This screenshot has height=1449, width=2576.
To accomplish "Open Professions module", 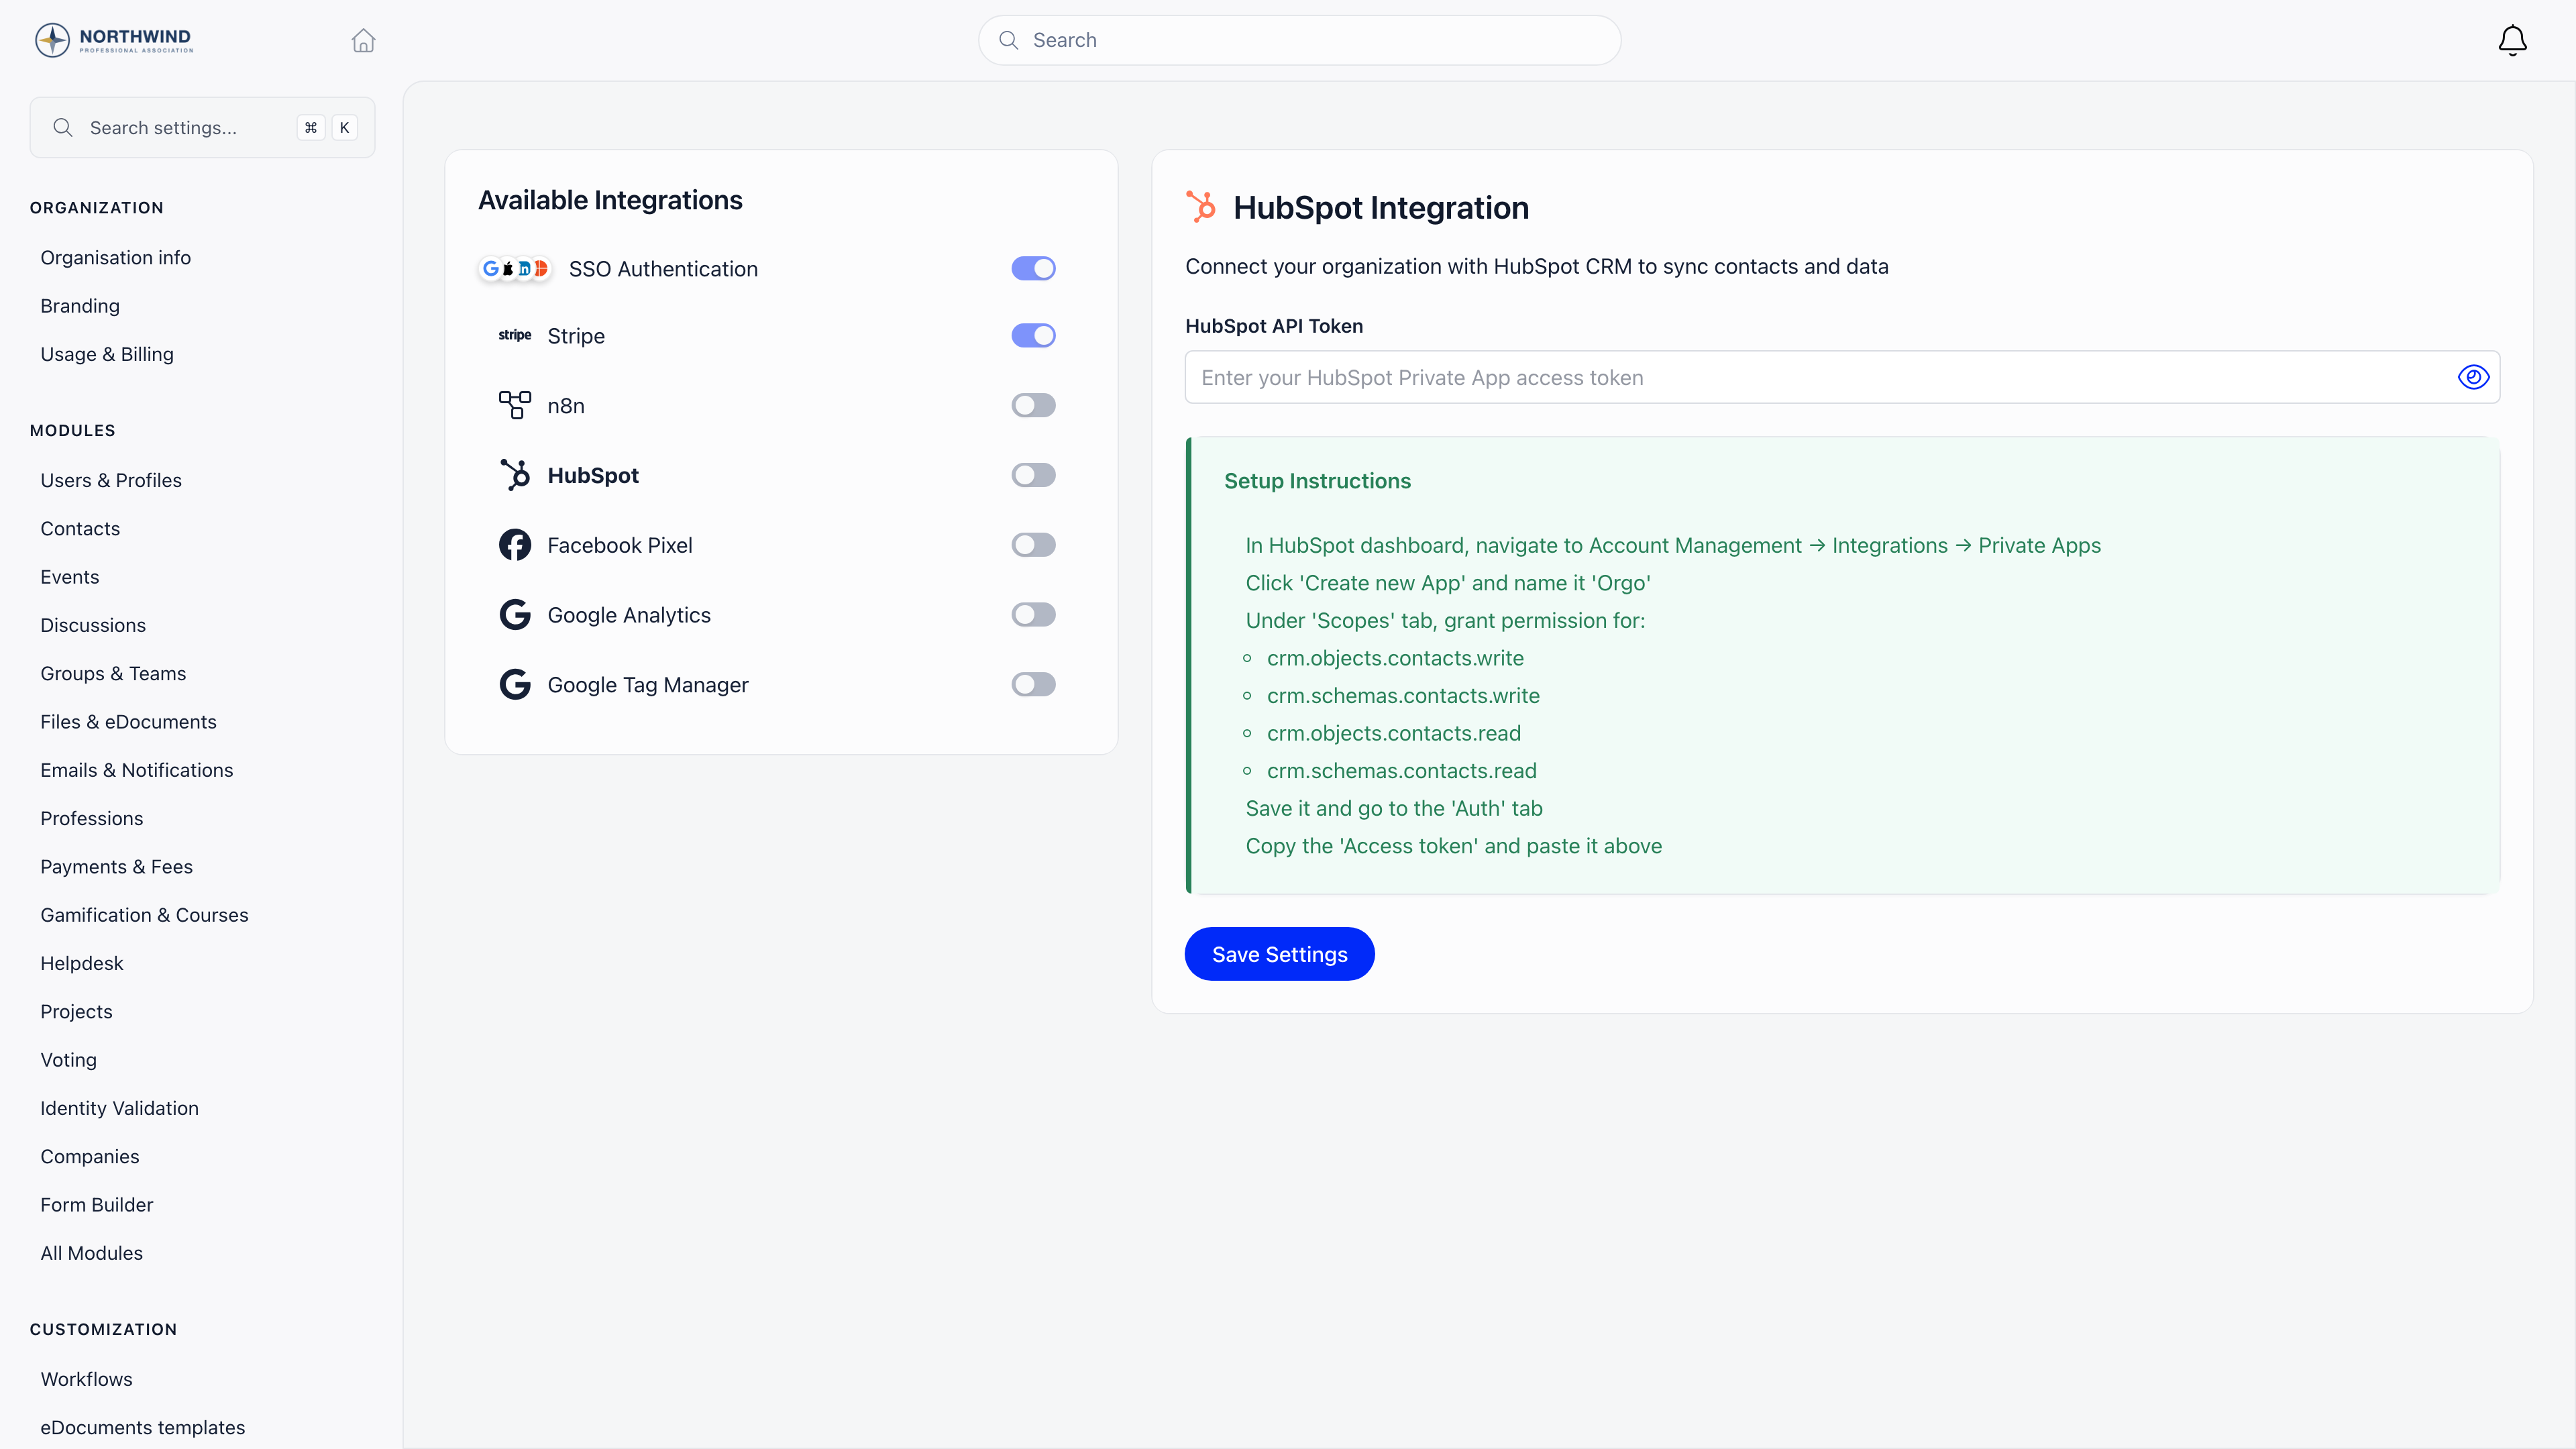I will pyautogui.click(x=92, y=818).
